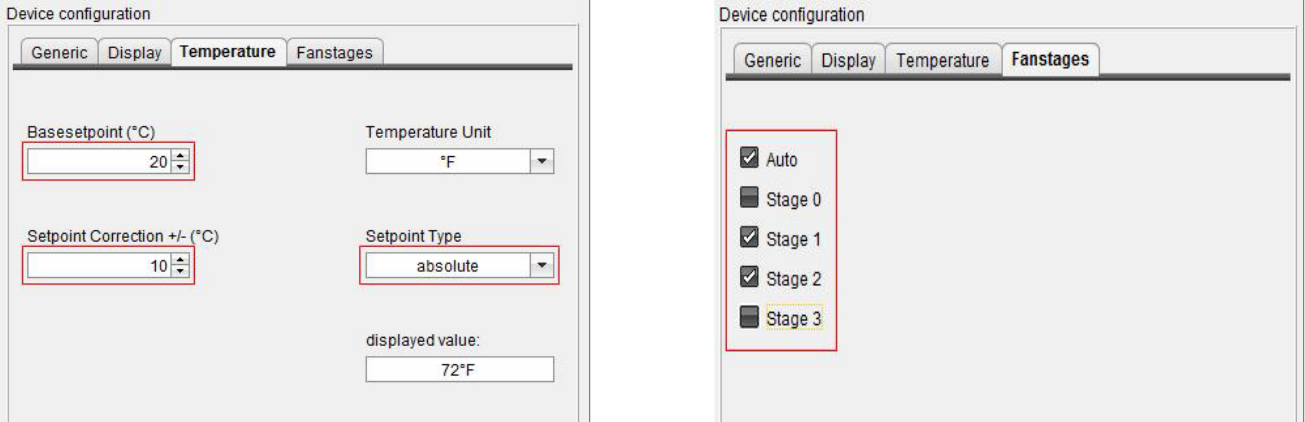
Task: Decrease Basesetpoint value with down arrow
Action: coord(179,166)
